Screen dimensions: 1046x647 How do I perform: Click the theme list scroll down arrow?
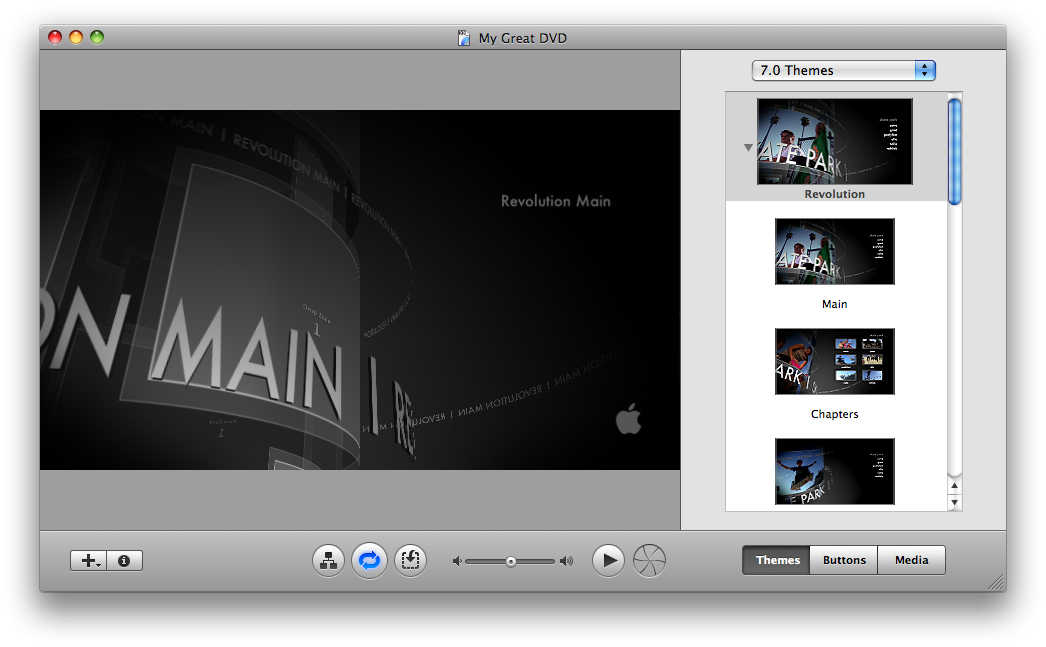[954, 502]
